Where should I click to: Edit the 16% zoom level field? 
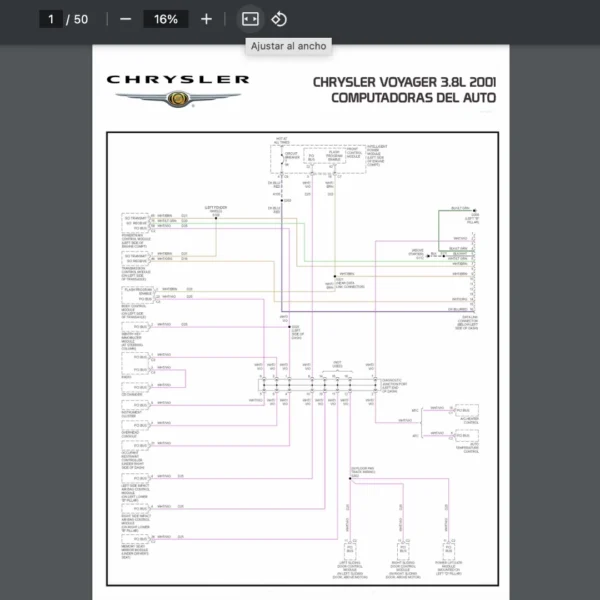coord(166,19)
